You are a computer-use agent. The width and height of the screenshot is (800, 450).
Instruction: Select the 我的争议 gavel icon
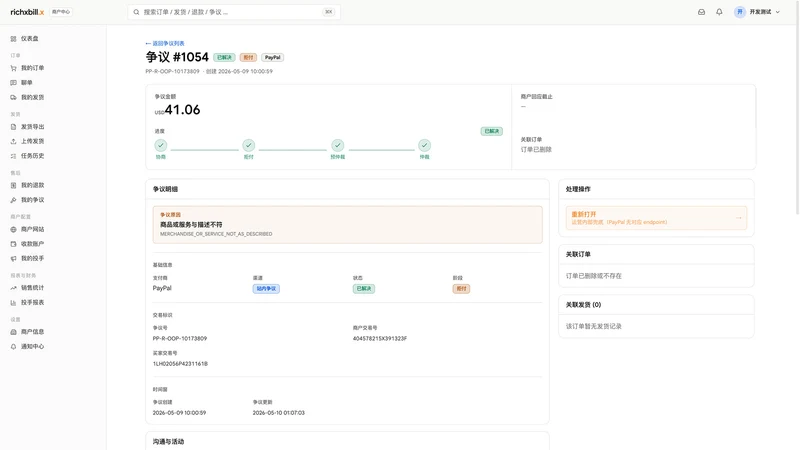(13, 200)
